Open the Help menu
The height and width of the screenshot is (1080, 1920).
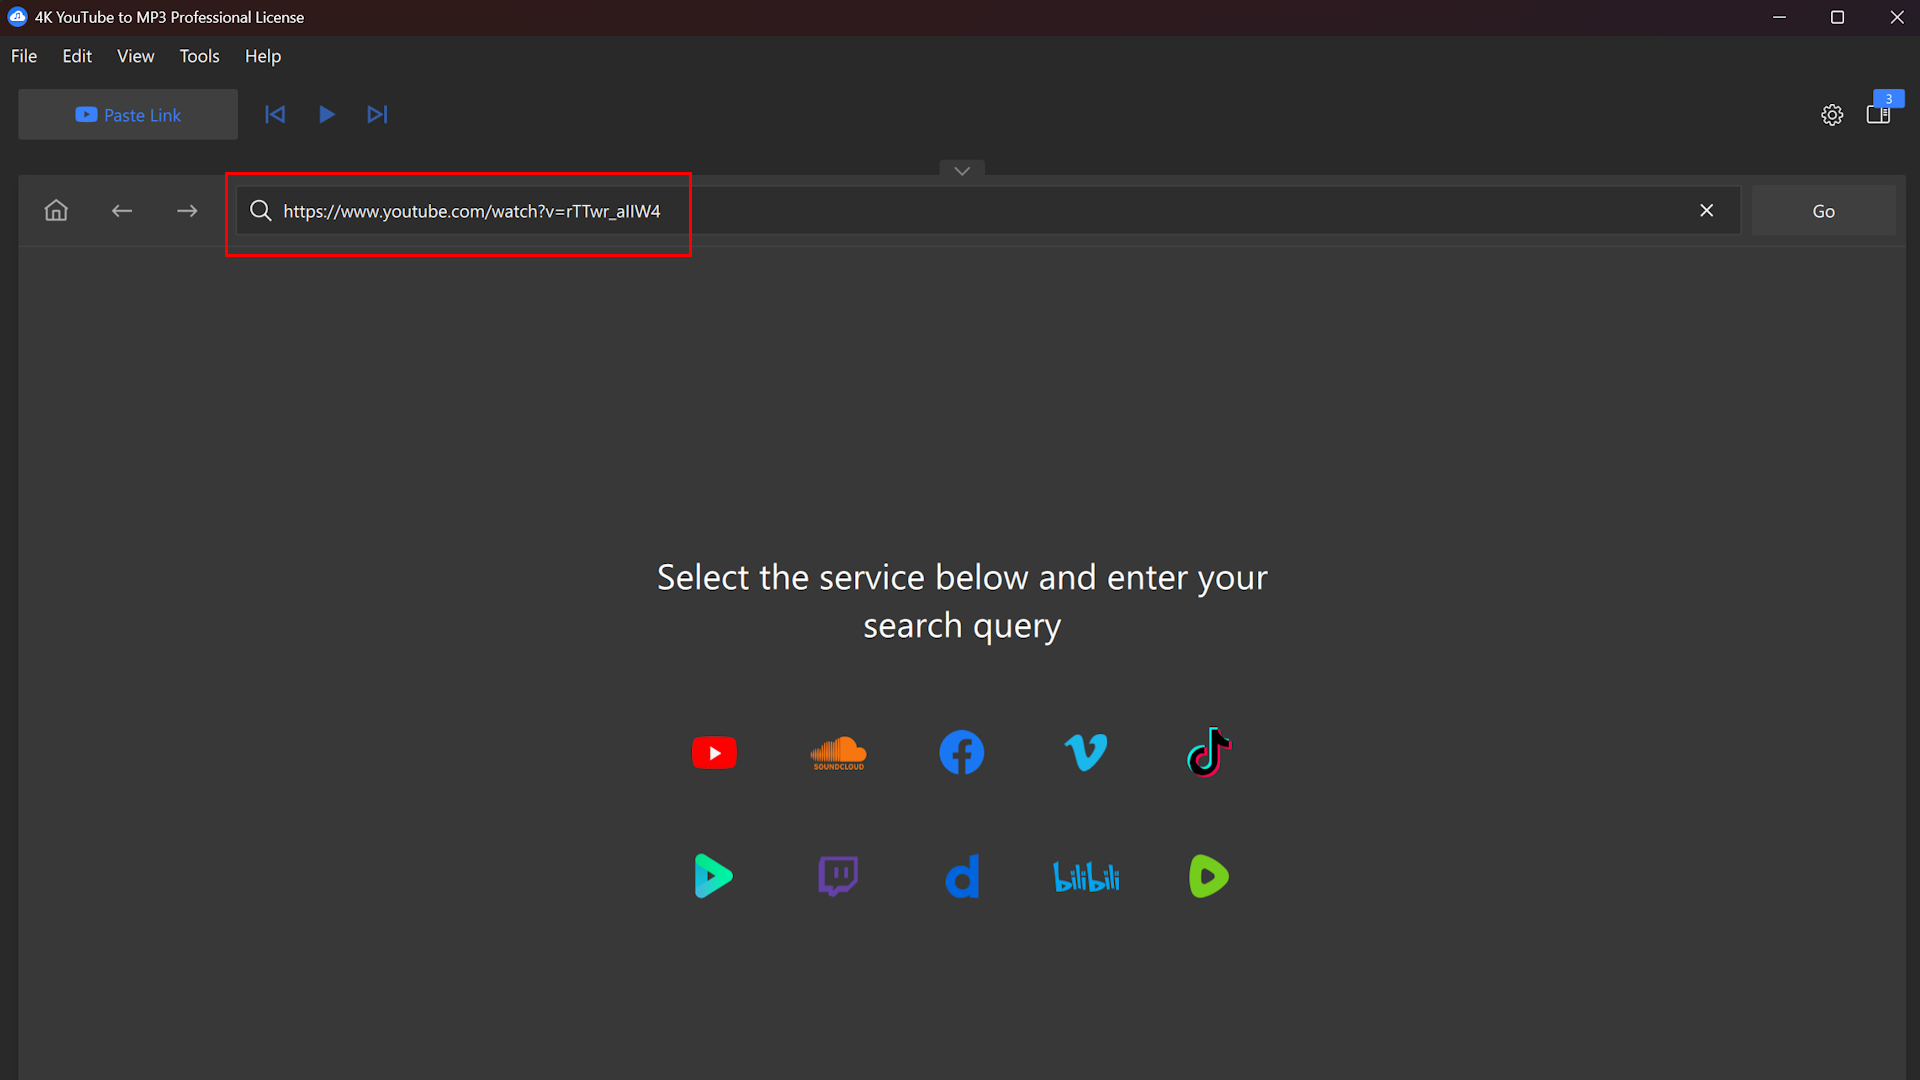(x=263, y=56)
